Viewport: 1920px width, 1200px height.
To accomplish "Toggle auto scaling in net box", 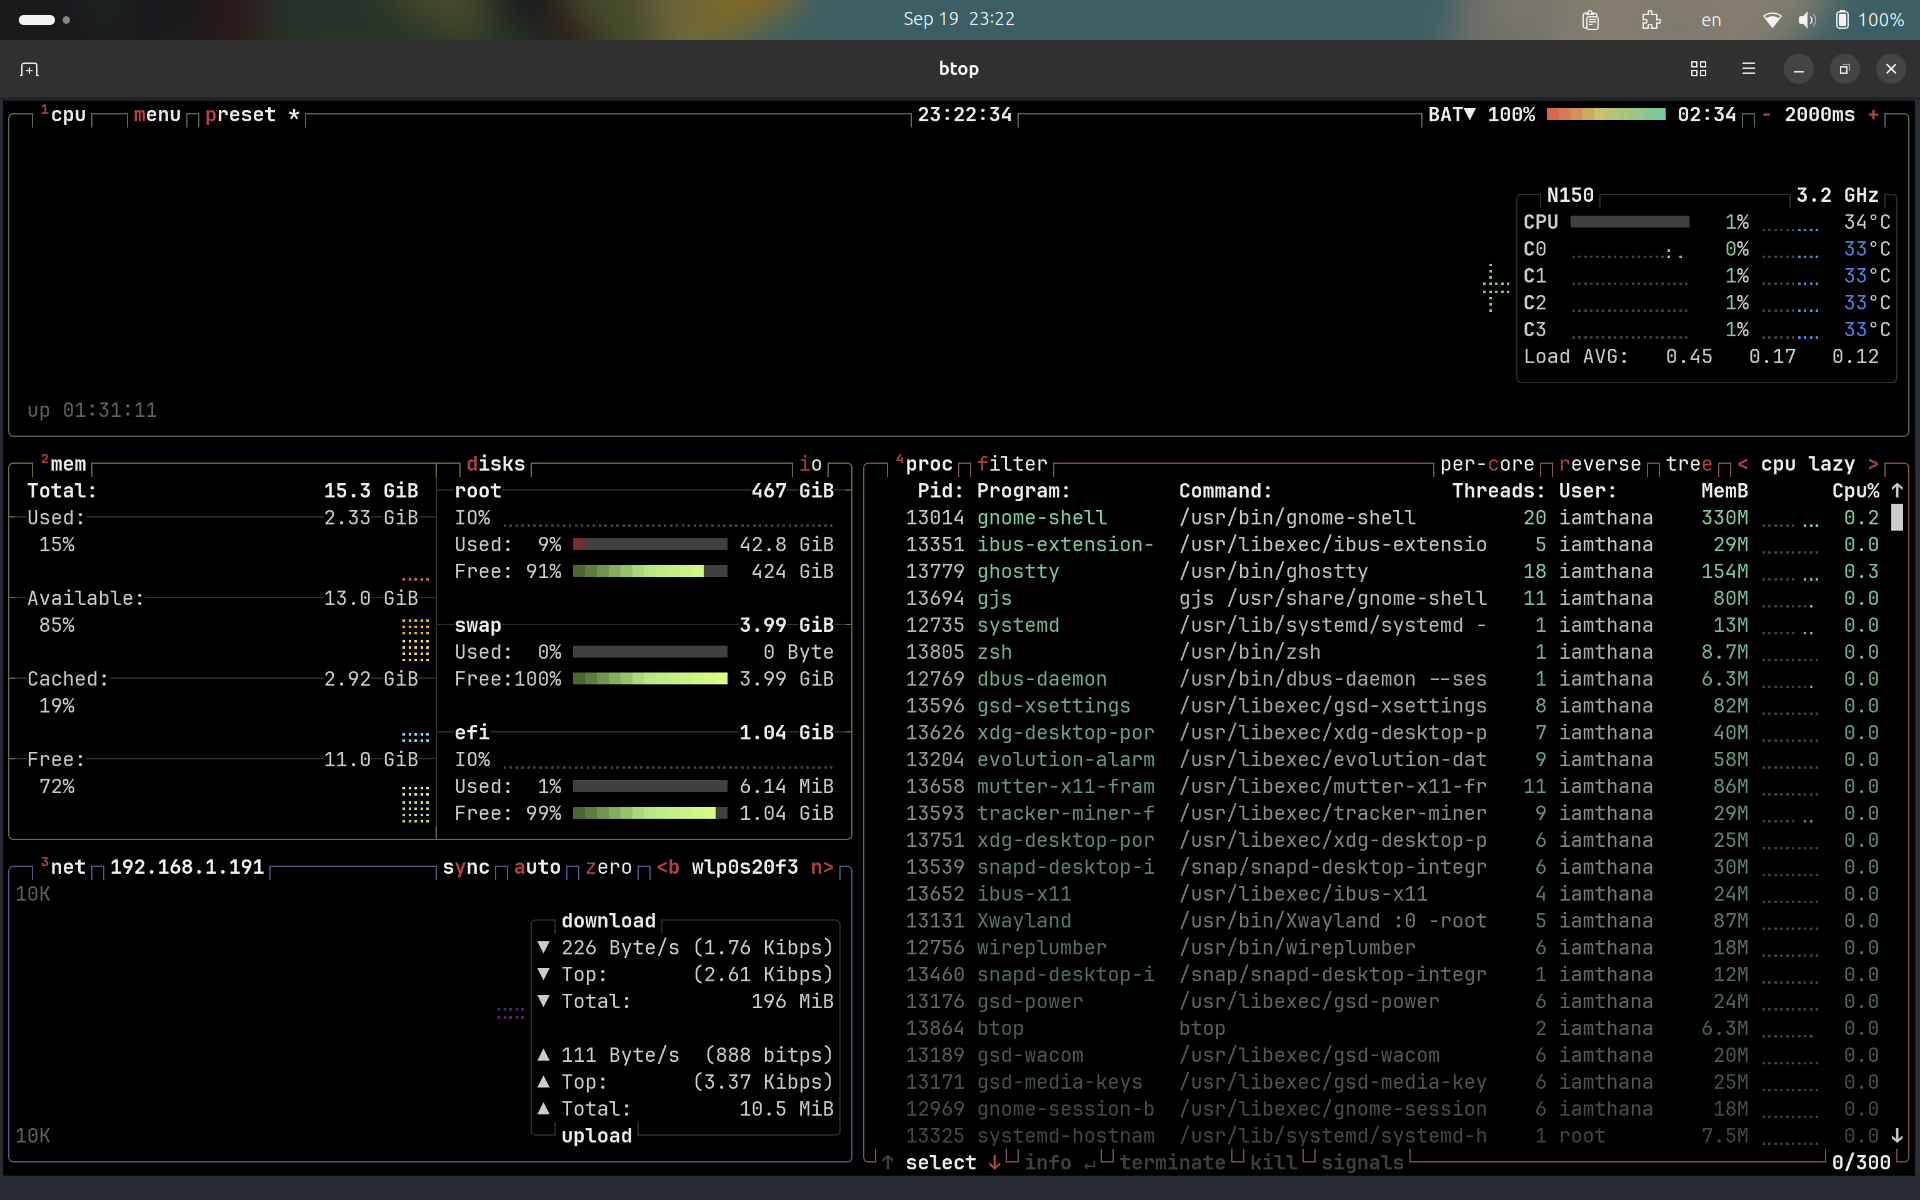I will click(537, 867).
